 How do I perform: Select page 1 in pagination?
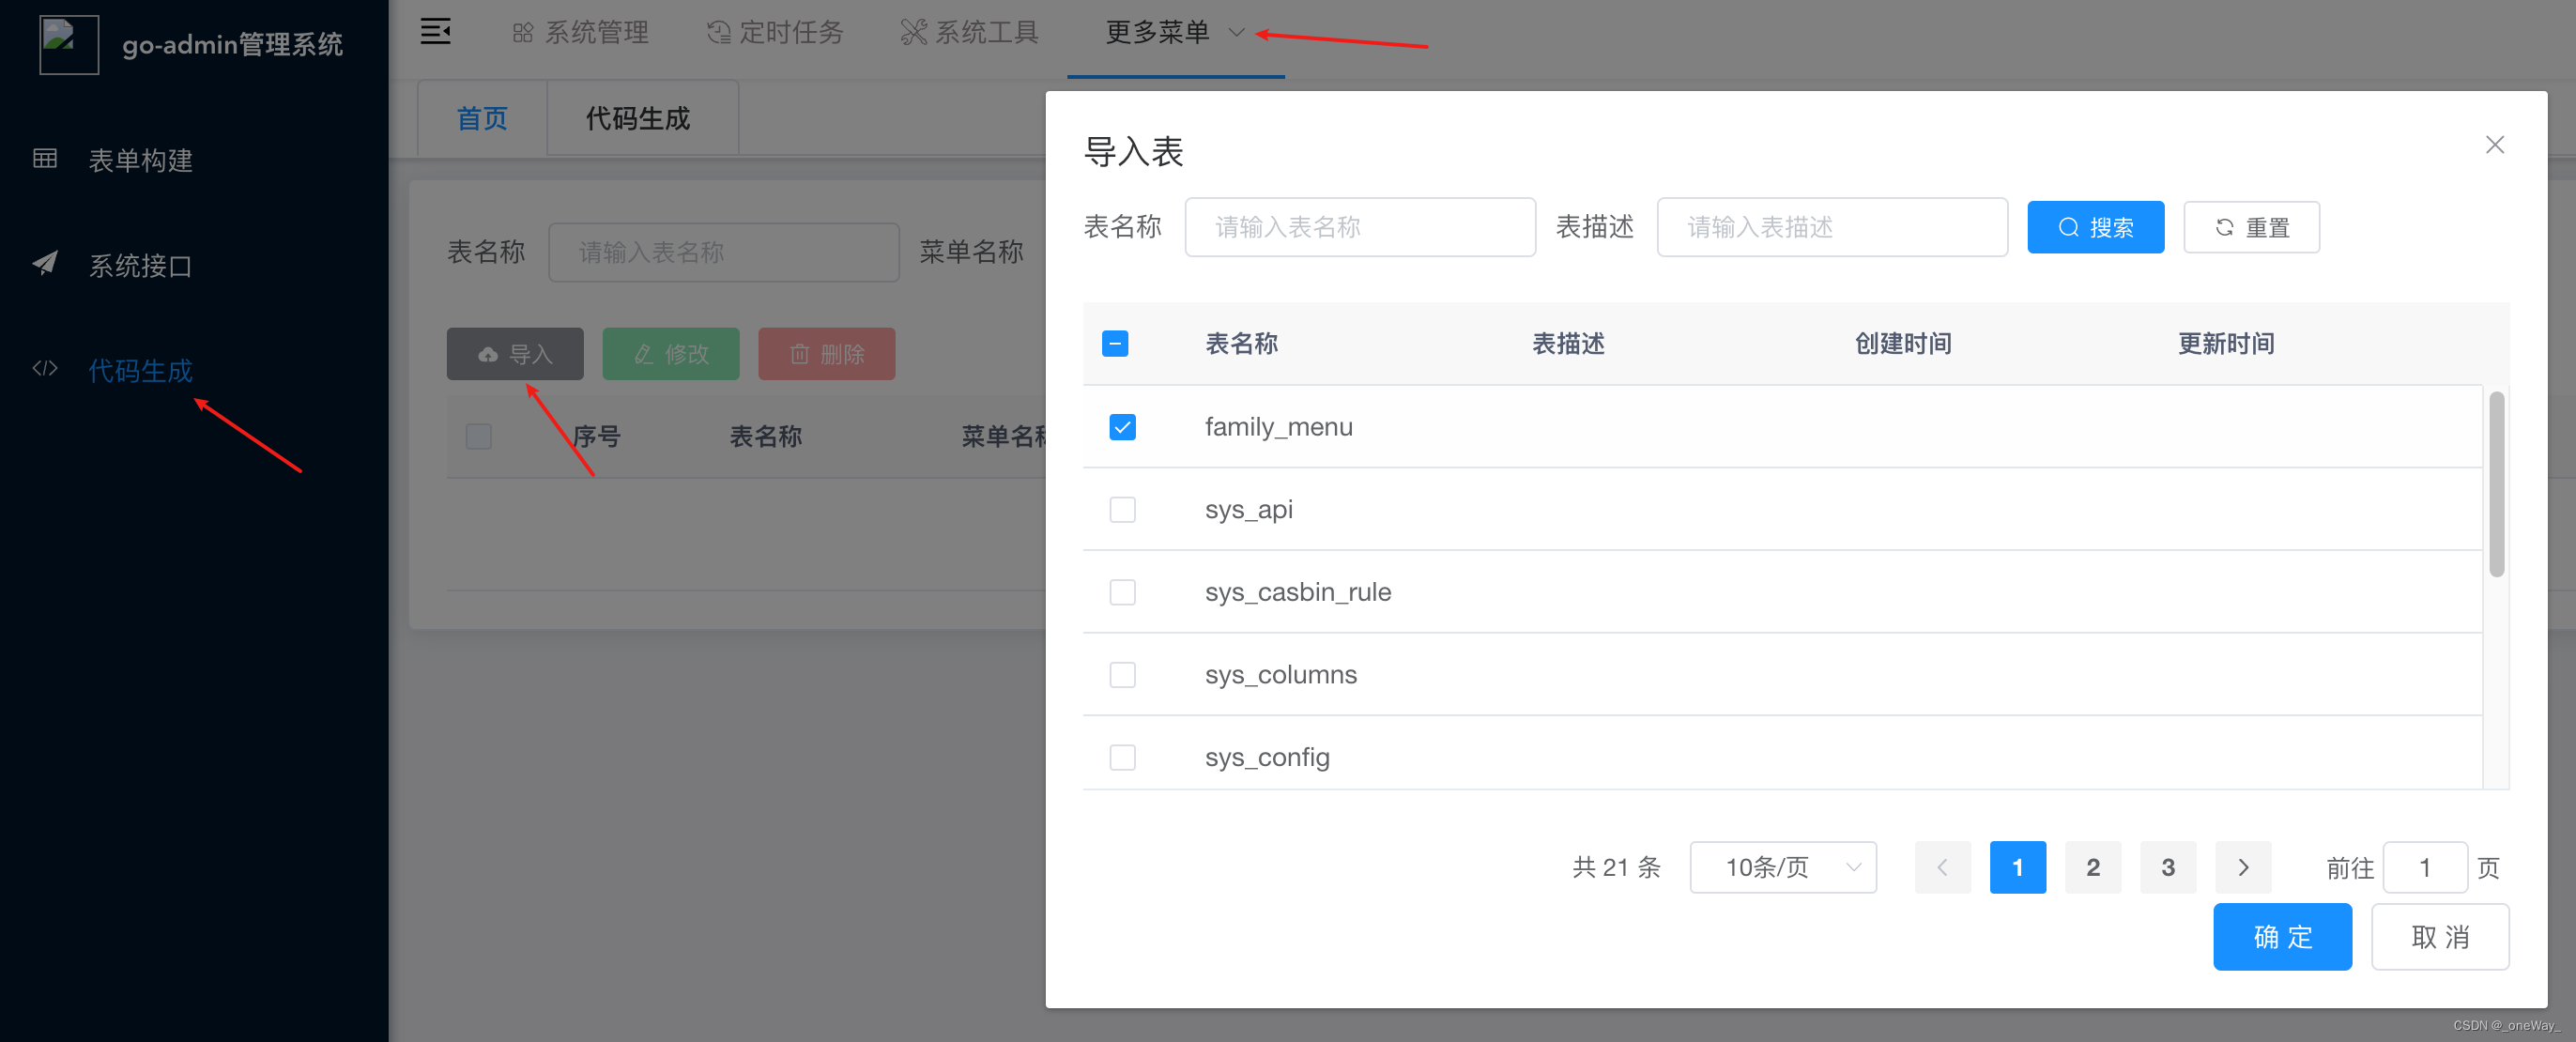[x=2017, y=867]
